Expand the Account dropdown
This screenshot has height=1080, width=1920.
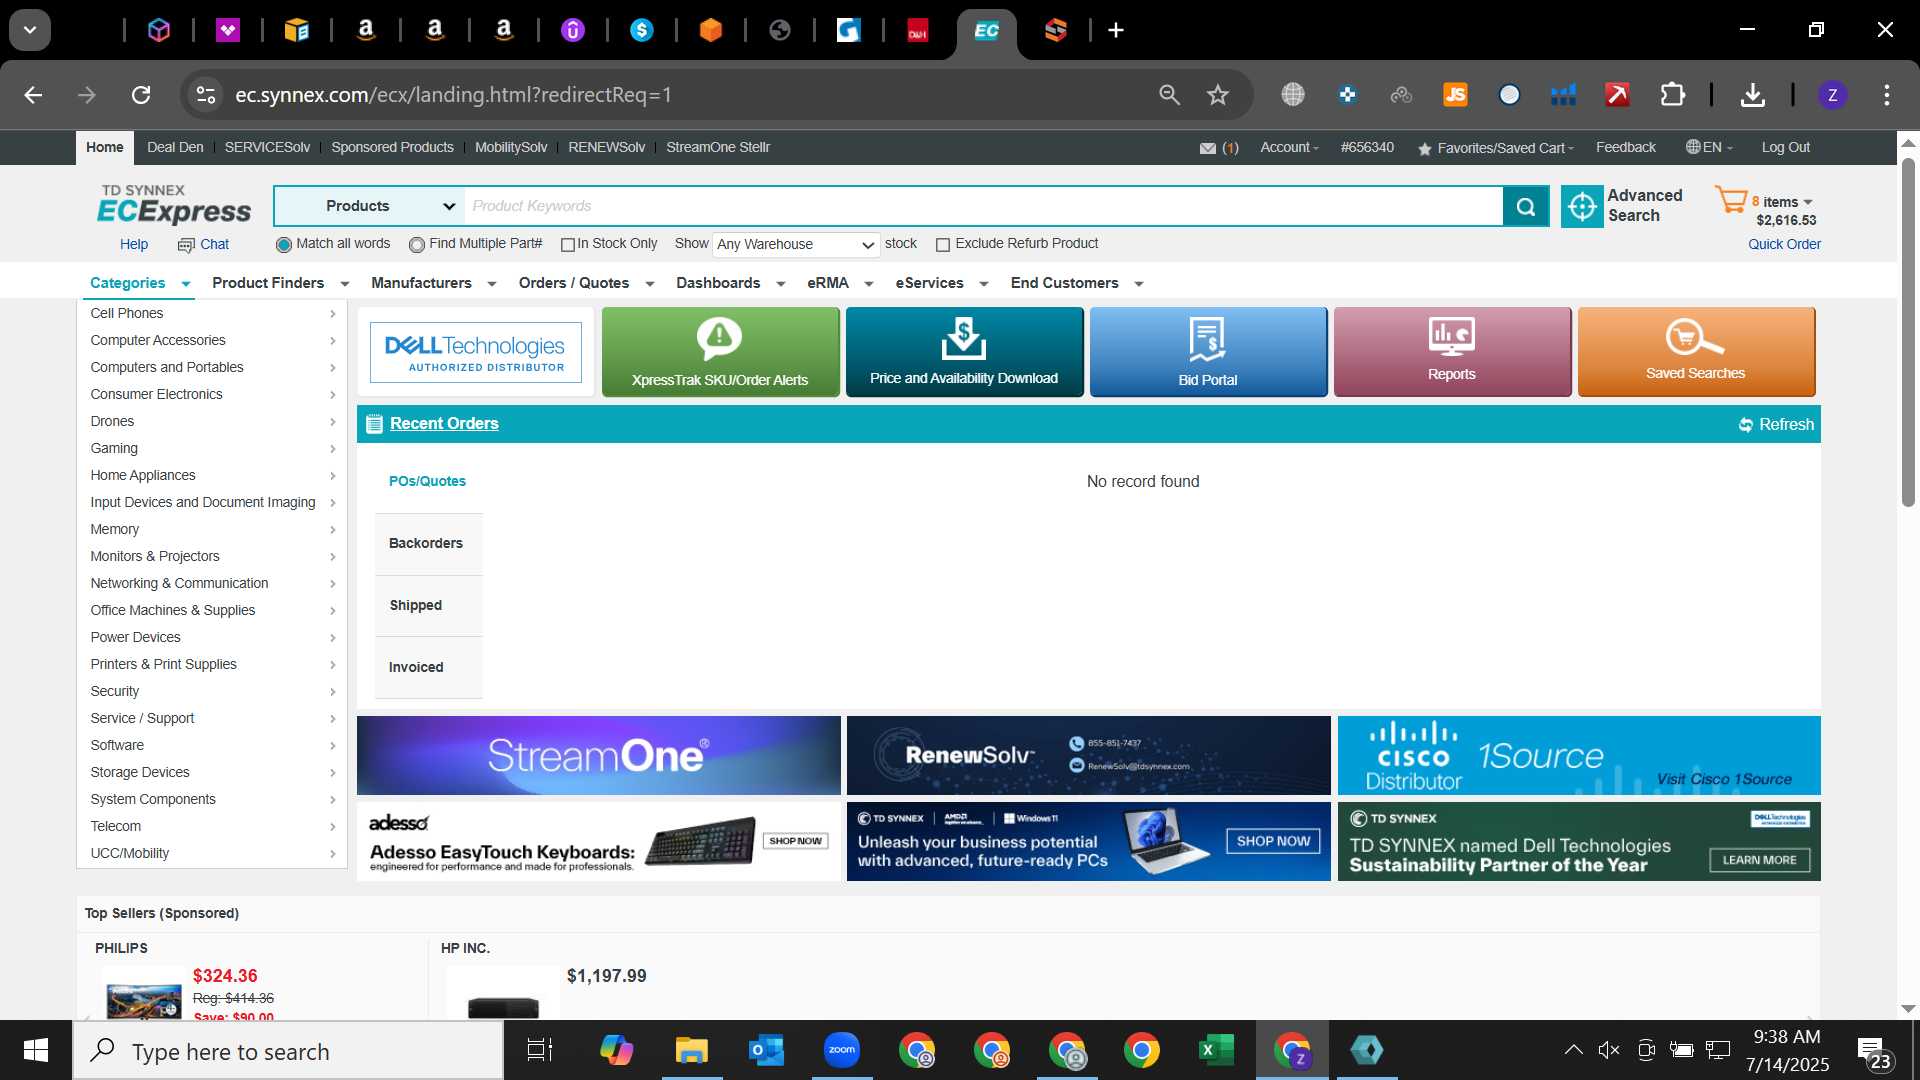pyautogui.click(x=1289, y=147)
